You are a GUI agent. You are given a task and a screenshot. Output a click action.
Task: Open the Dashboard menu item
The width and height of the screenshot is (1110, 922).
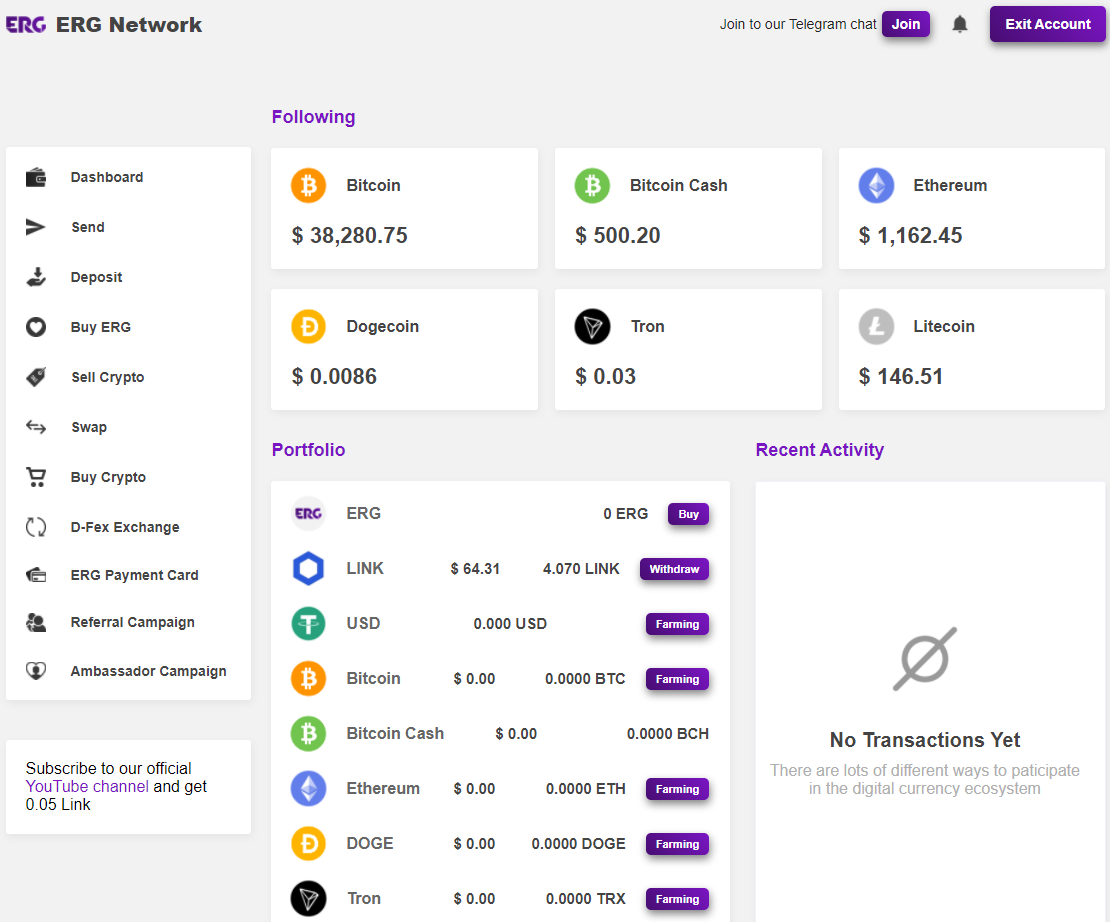point(106,177)
